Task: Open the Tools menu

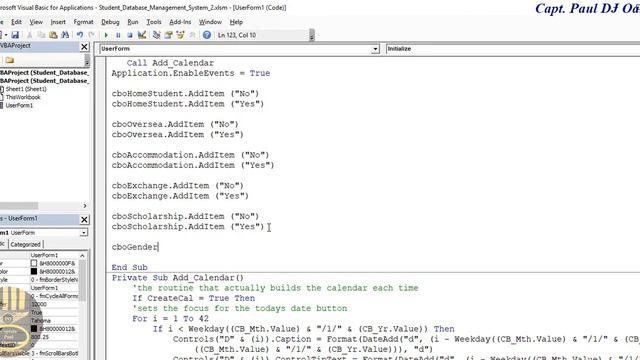Action: click(154, 22)
